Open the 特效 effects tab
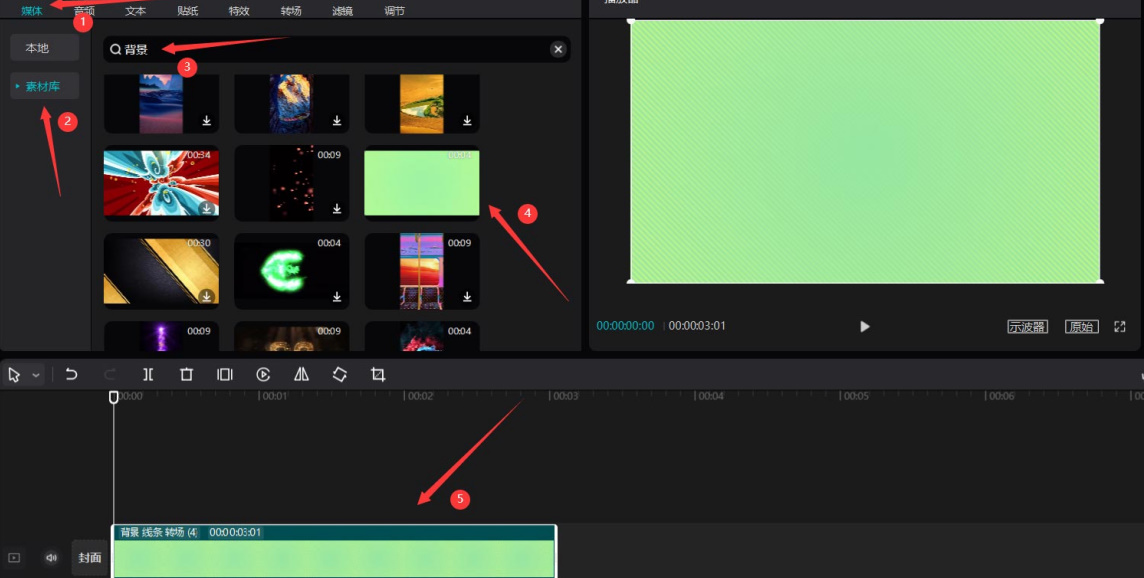 click(239, 11)
